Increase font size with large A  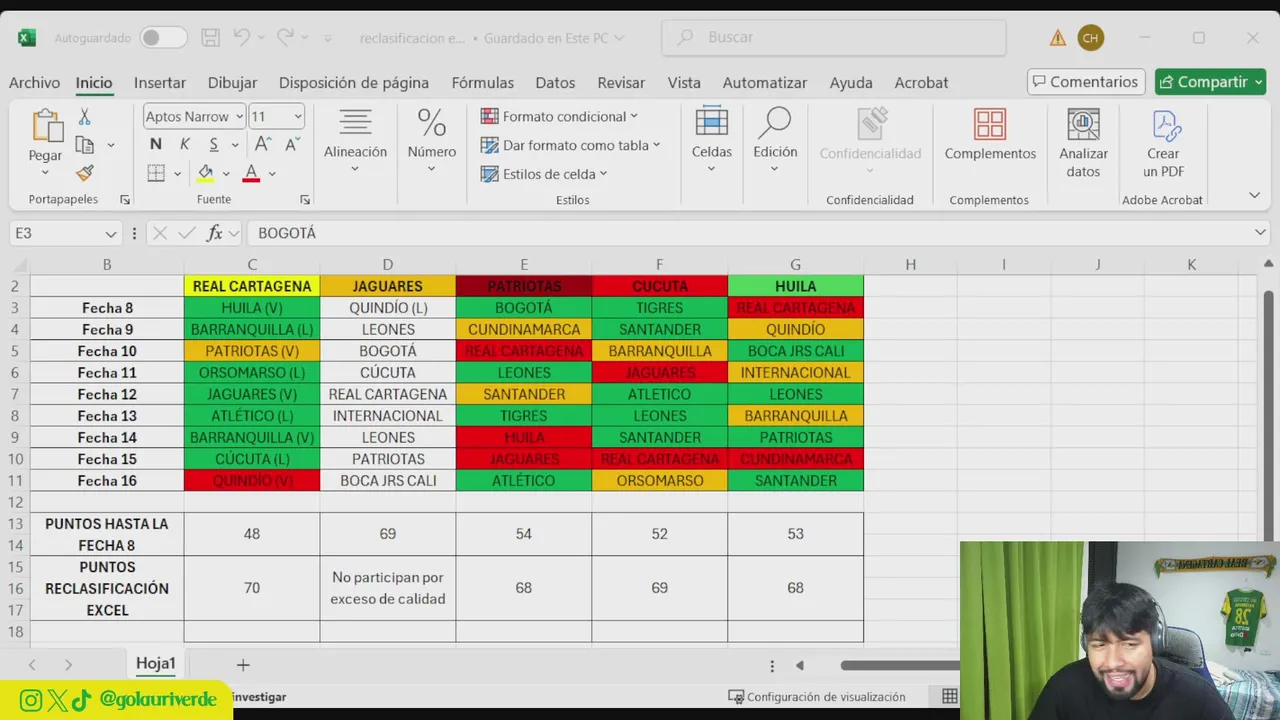264,144
